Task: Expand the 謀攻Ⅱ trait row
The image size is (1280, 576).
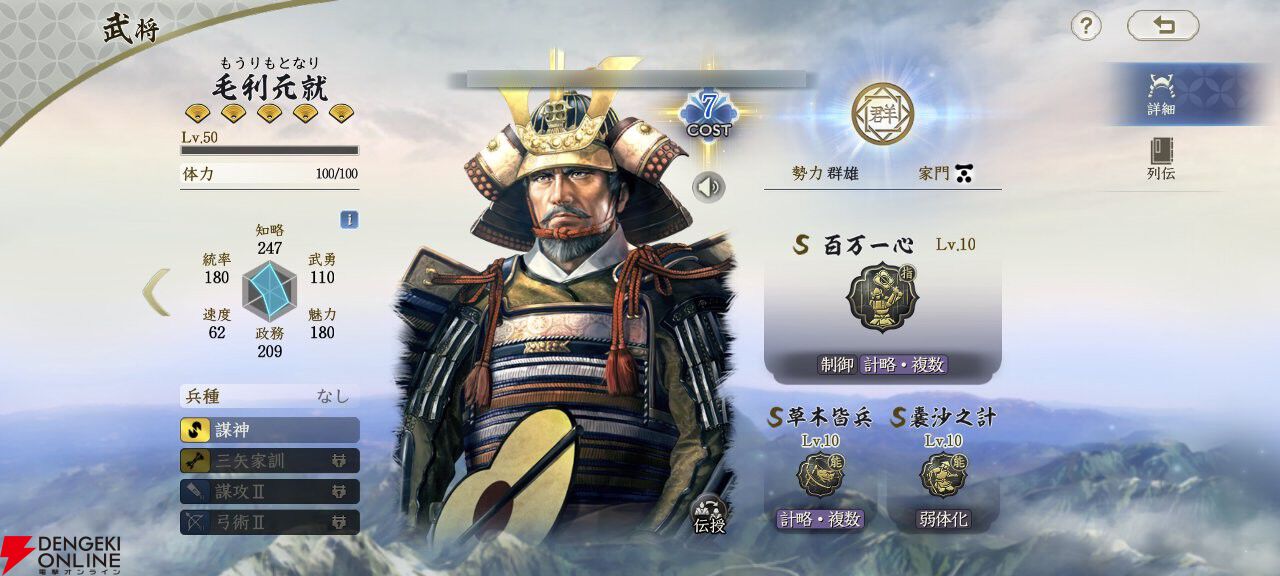Action: (x=270, y=491)
